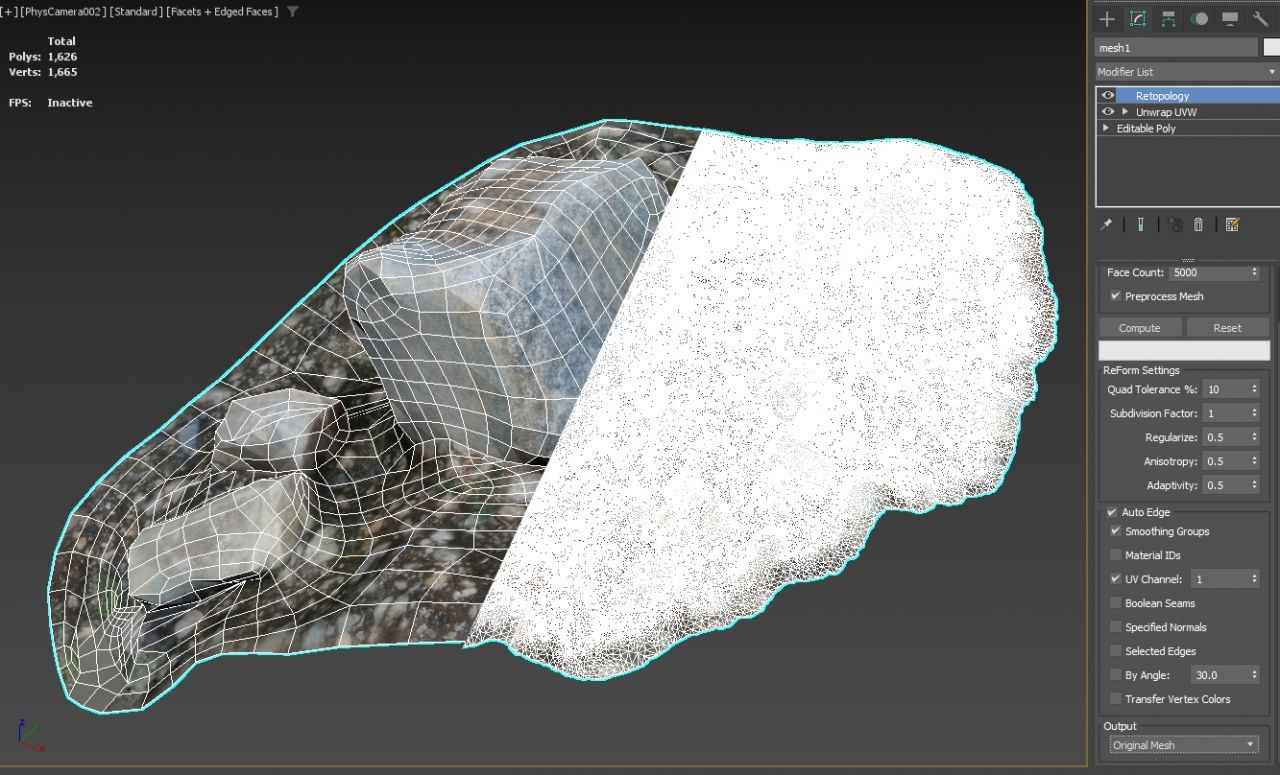Expand the Editable Poly entry
Screen dimensions: 1280x775
(x=1106, y=128)
